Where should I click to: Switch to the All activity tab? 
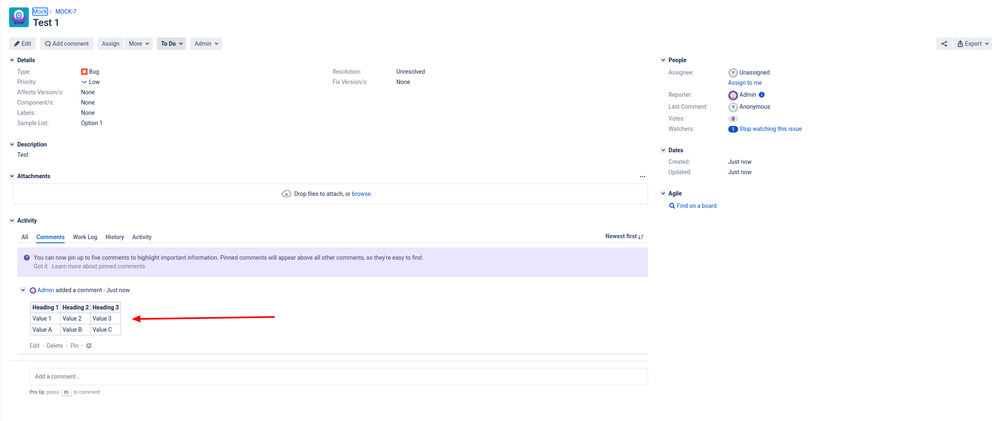click(x=25, y=237)
